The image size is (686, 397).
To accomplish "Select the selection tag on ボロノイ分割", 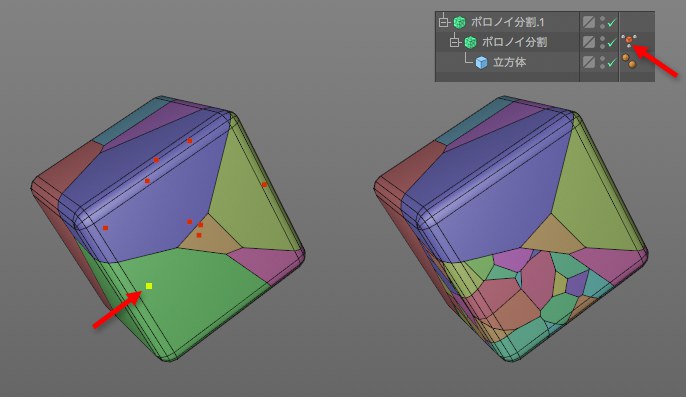I will point(629,41).
